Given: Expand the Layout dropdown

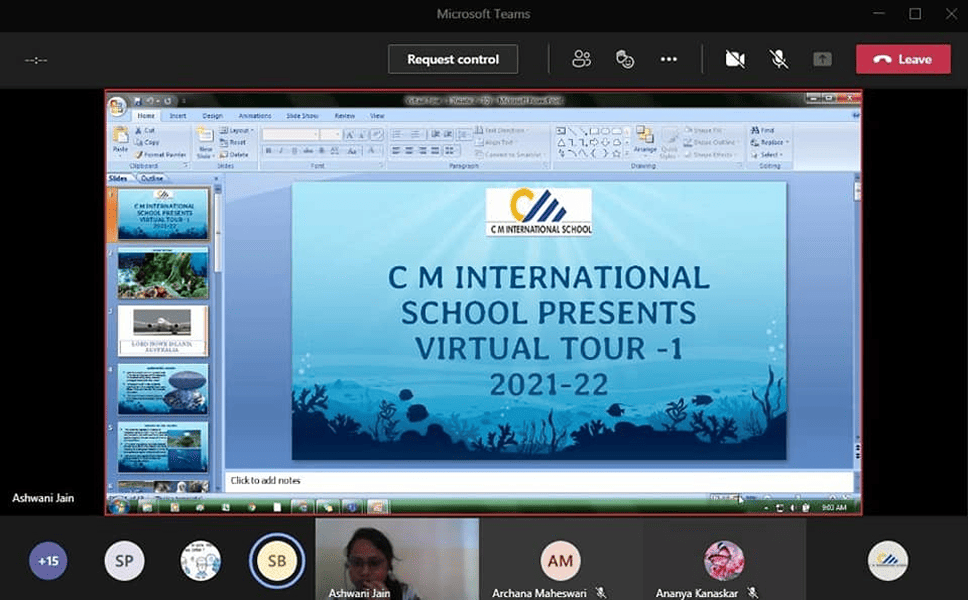Looking at the screenshot, I should coord(237,131).
